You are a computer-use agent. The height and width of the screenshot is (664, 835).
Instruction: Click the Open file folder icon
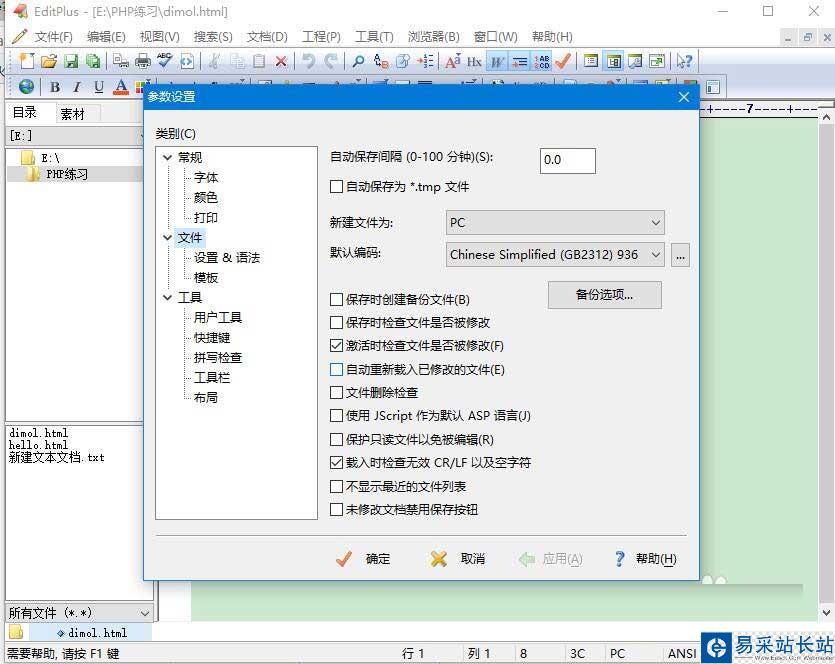tap(48, 61)
